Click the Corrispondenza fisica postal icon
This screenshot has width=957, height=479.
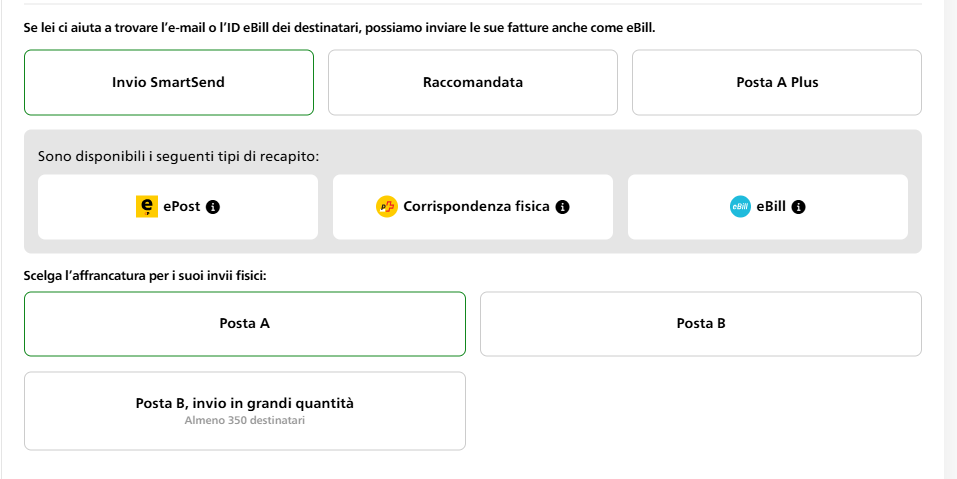[x=387, y=207]
